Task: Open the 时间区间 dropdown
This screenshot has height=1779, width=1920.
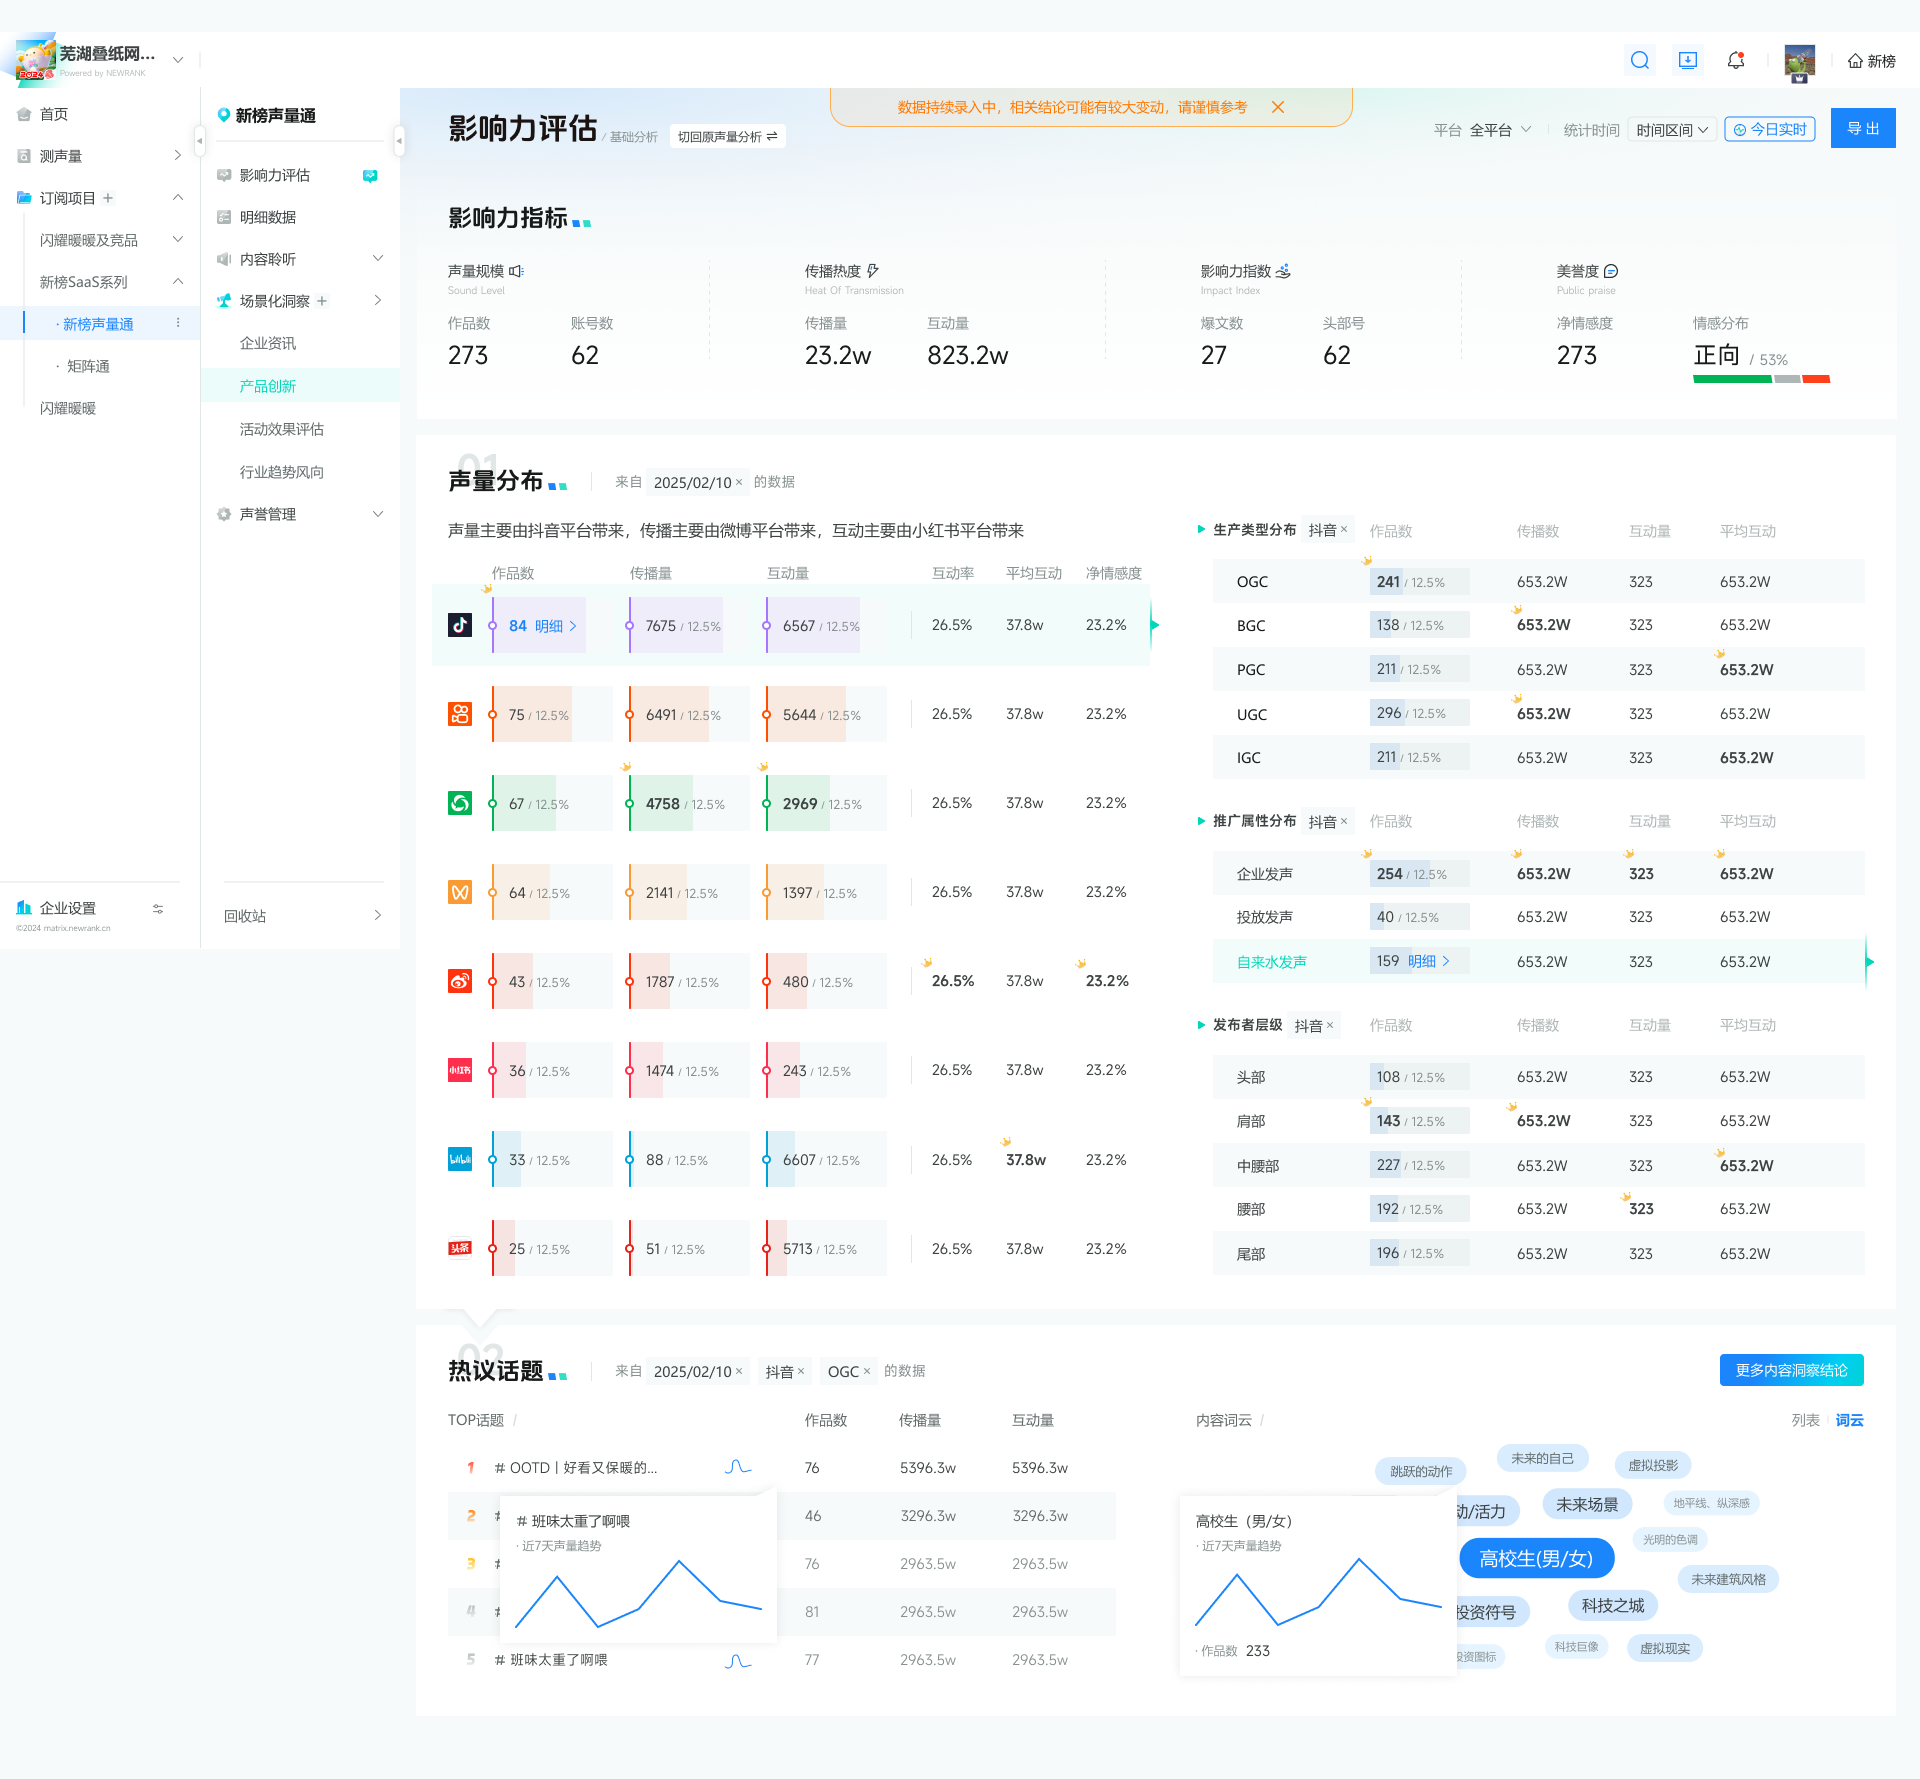Action: click(x=1672, y=130)
